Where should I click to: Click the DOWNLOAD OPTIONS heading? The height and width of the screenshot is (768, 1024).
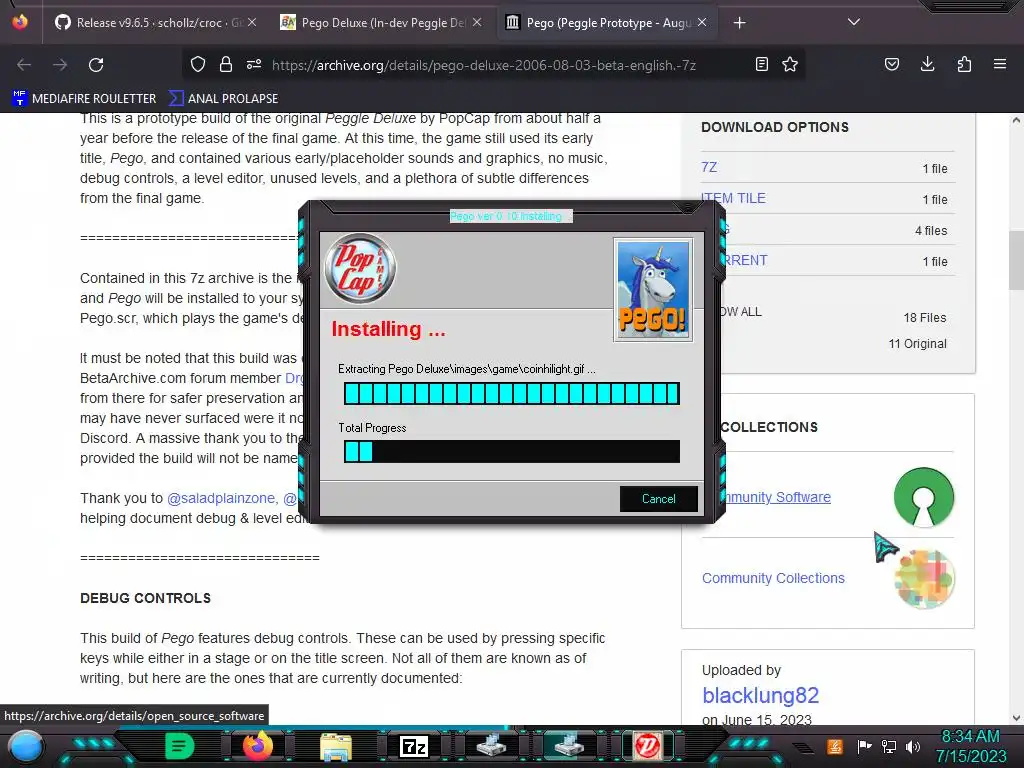(x=775, y=127)
